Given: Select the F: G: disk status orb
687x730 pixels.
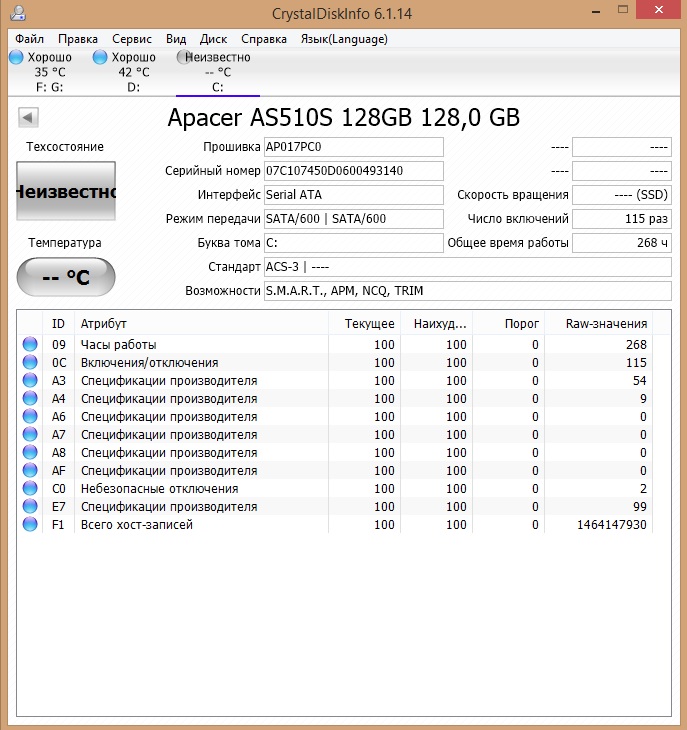Looking at the screenshot, I should click(16, 57).
